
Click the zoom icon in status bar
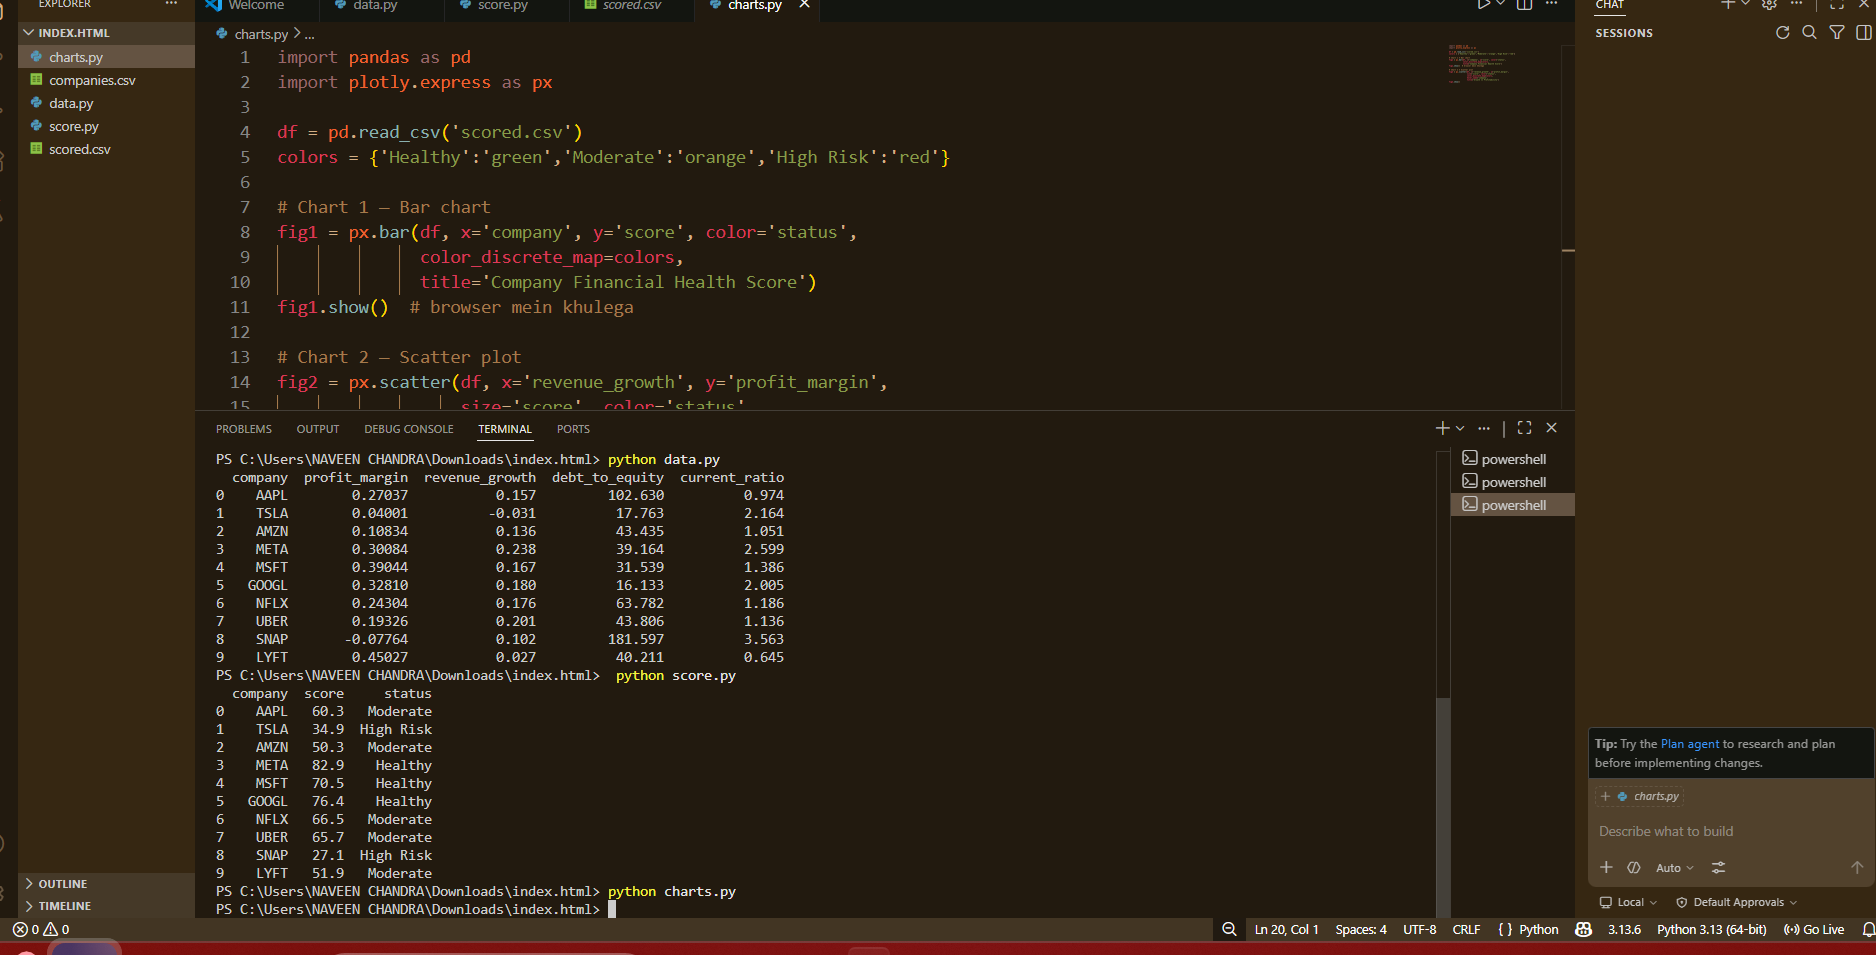[1229, 929]
